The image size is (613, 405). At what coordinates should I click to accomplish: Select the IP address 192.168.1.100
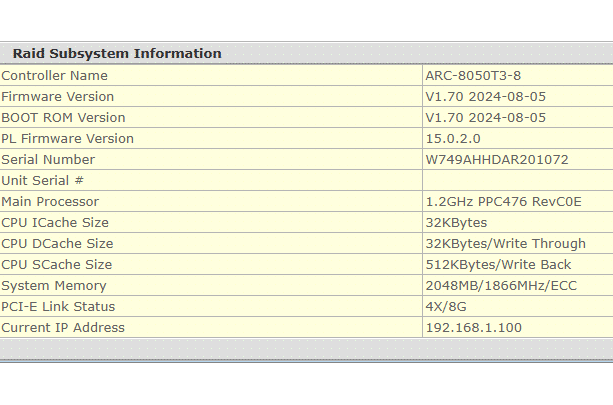pyautogui.click(x=473, y=328)
